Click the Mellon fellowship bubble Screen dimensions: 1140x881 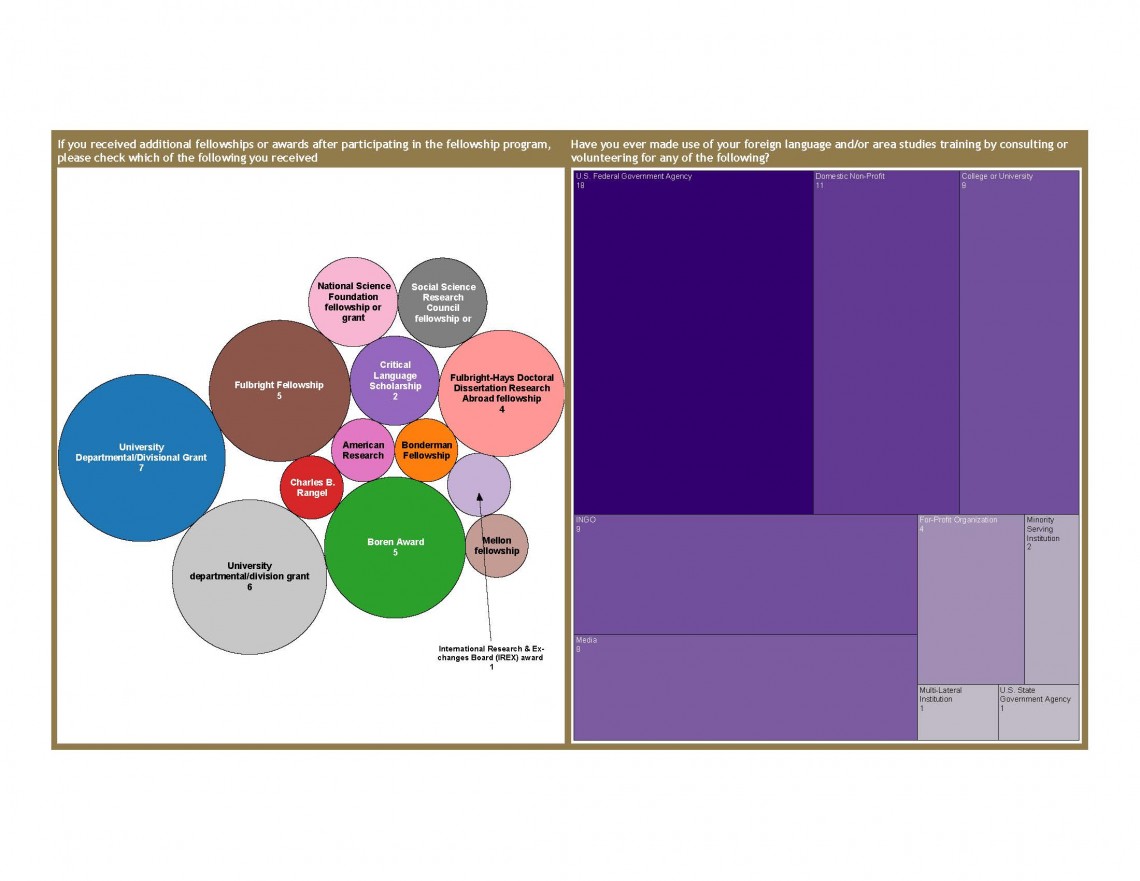[x=497, y=546]
